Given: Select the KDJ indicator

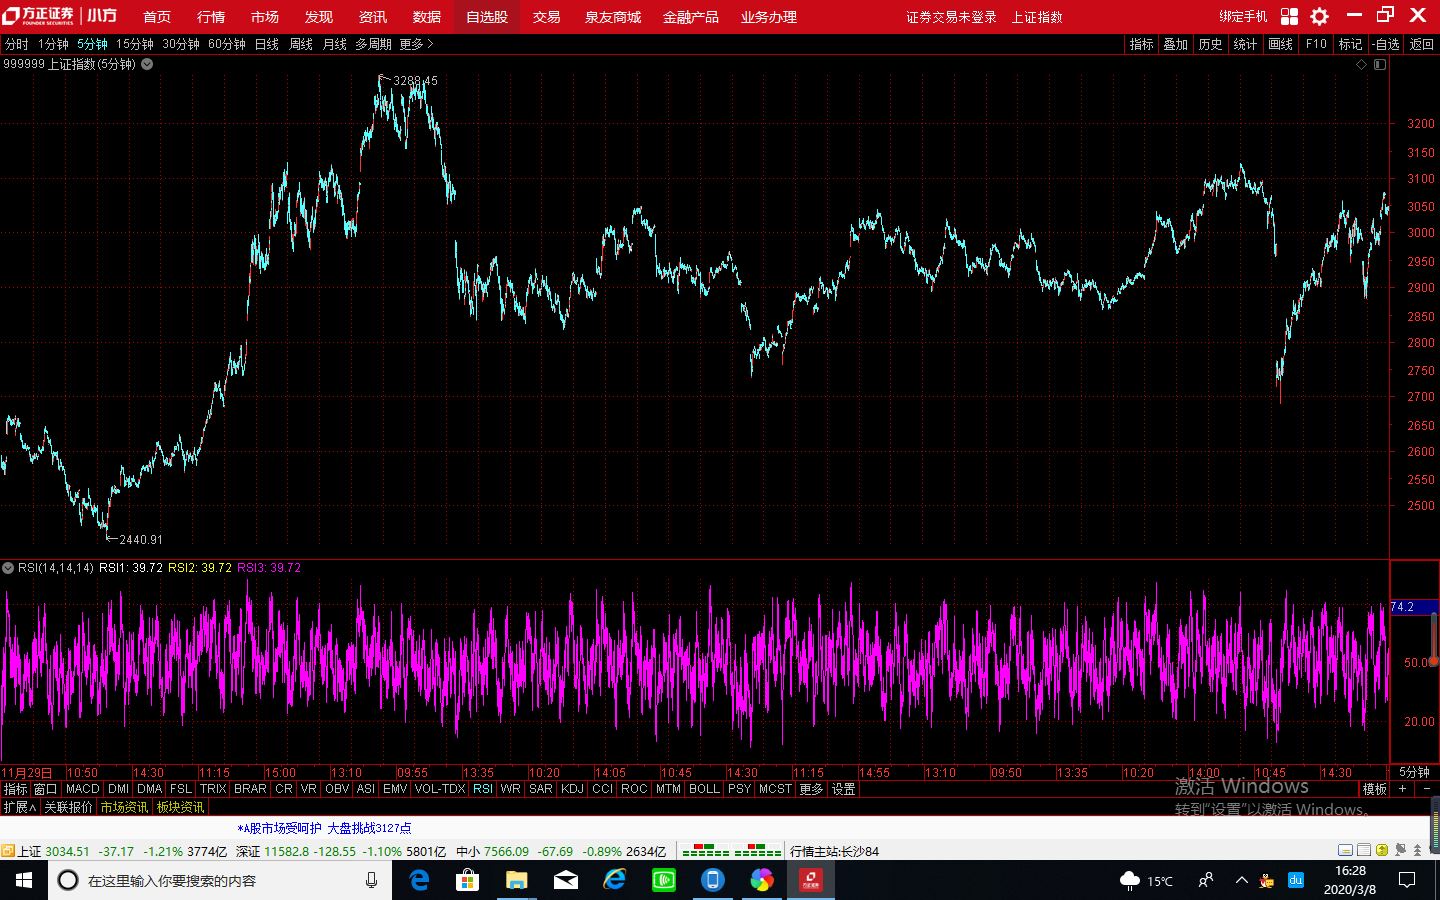Looking at the screenshot, I should coord(572,789).
